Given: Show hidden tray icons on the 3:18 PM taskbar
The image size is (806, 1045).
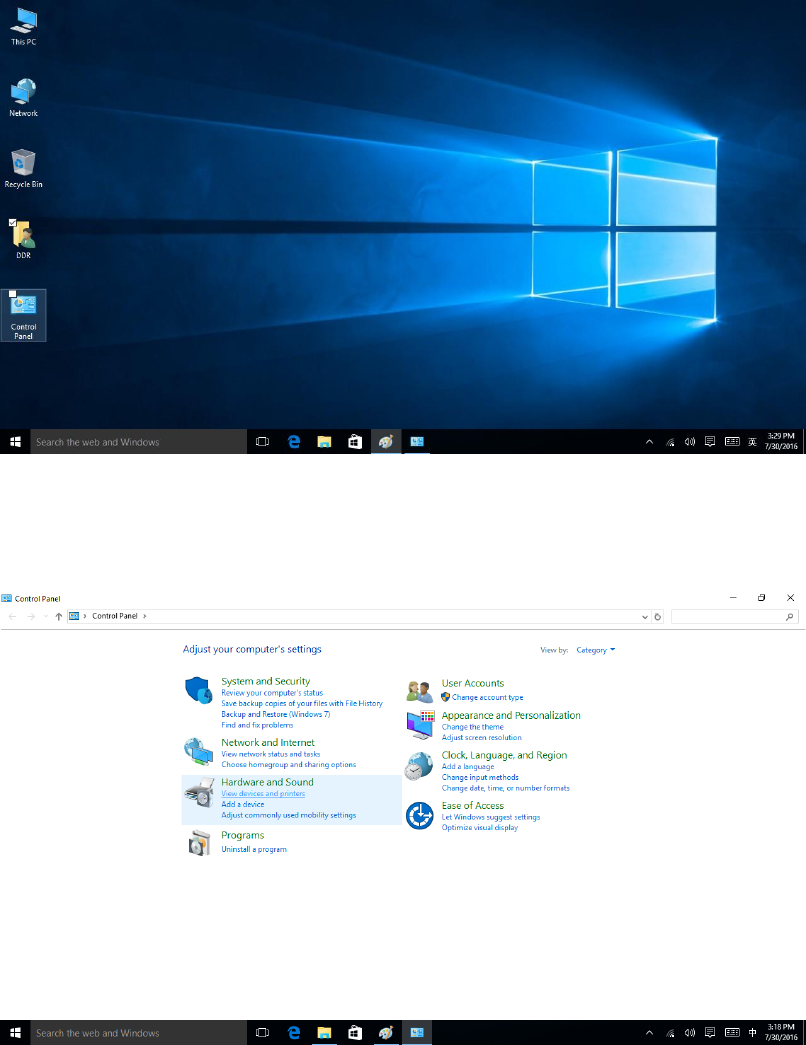Looking at the screenshot, I should pyautogui.click(x=649, y=1032).
